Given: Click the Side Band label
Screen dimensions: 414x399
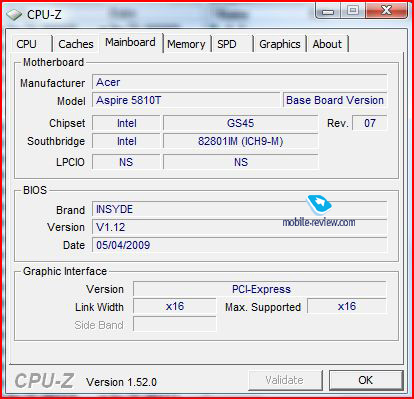Looking at the screenshot, I should pos(99,325).
